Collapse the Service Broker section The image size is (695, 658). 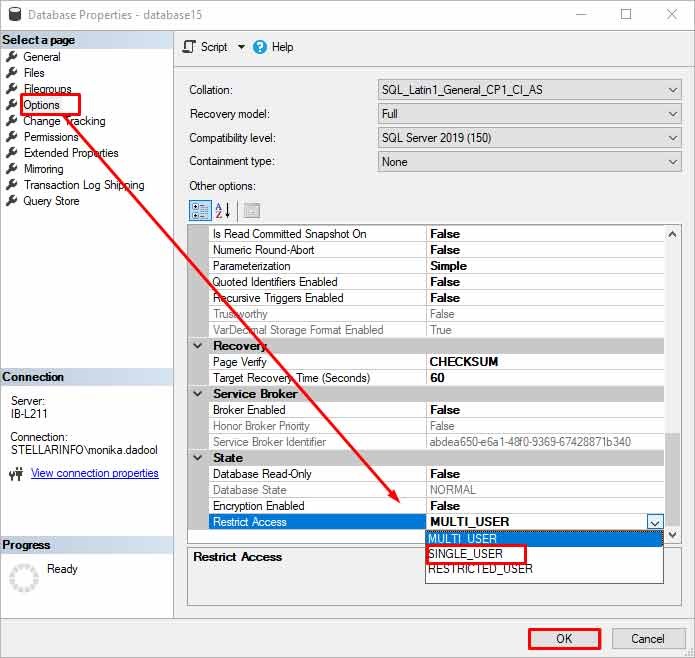tap(198, 394)
